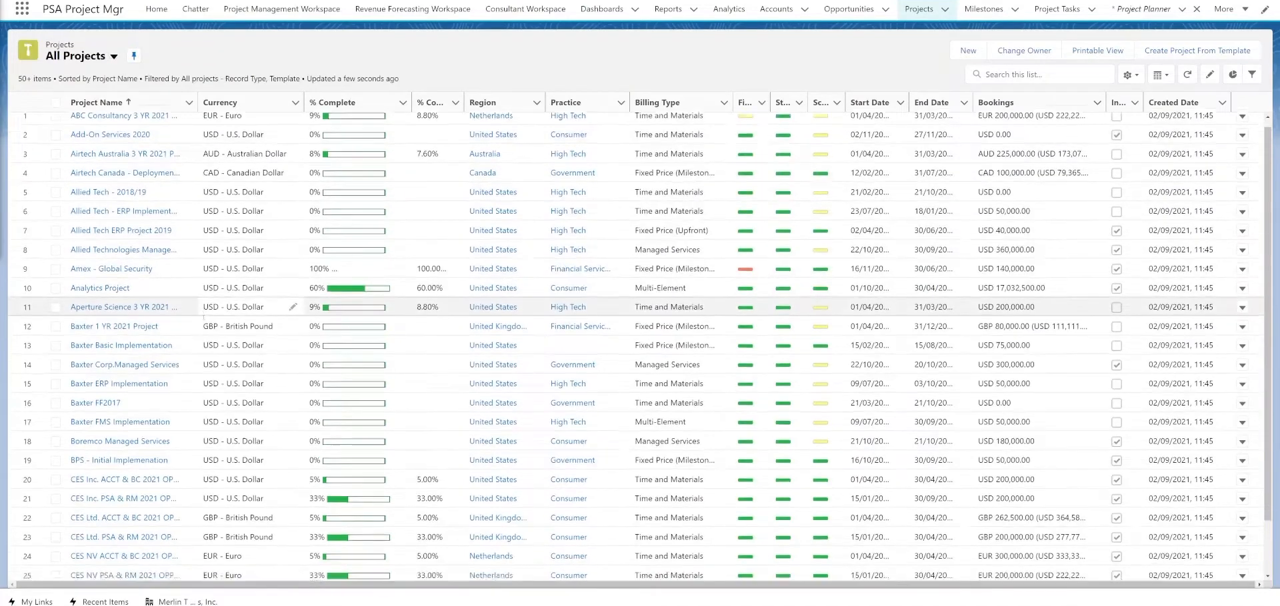The height and width of the screenshot is (606, 1280).
Task: Open the Chatter tab
Action: (x=195, y=9)
